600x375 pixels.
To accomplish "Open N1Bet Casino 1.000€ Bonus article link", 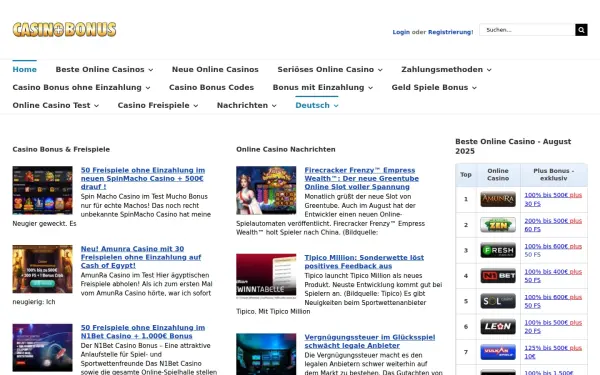I will [143, 332].
